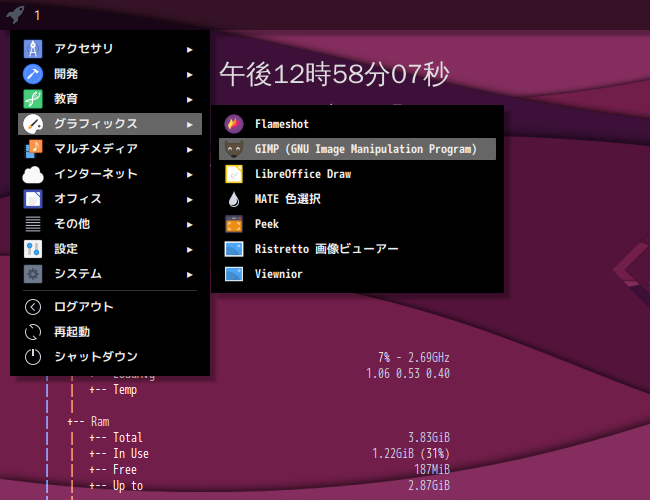Click the オフィス document icon
Viewport: 650px width, 500px height.
click(33, 199)
